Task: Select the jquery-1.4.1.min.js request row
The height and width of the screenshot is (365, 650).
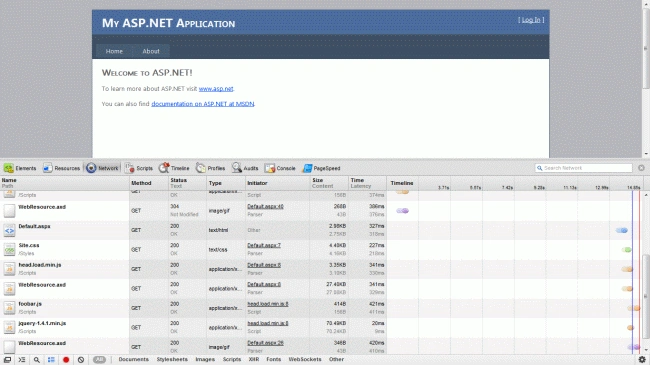Action: [x=321, y=327]
